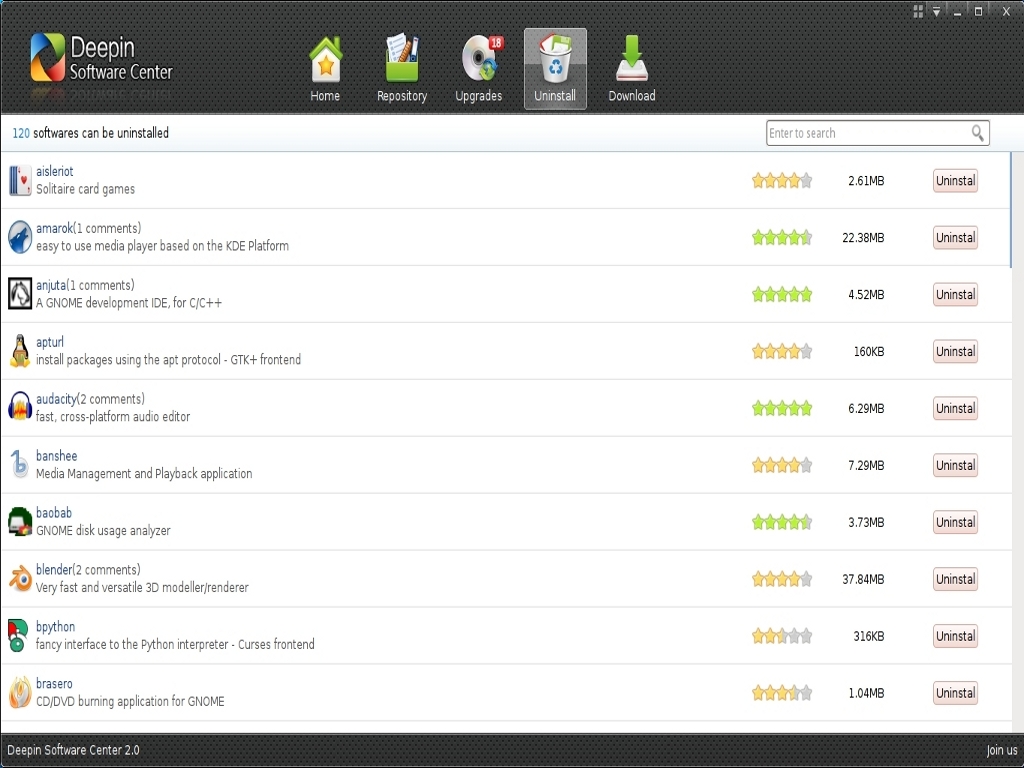Uninstall apturl
Viewport: 1024px width, 768px height.
click(955, 351)
